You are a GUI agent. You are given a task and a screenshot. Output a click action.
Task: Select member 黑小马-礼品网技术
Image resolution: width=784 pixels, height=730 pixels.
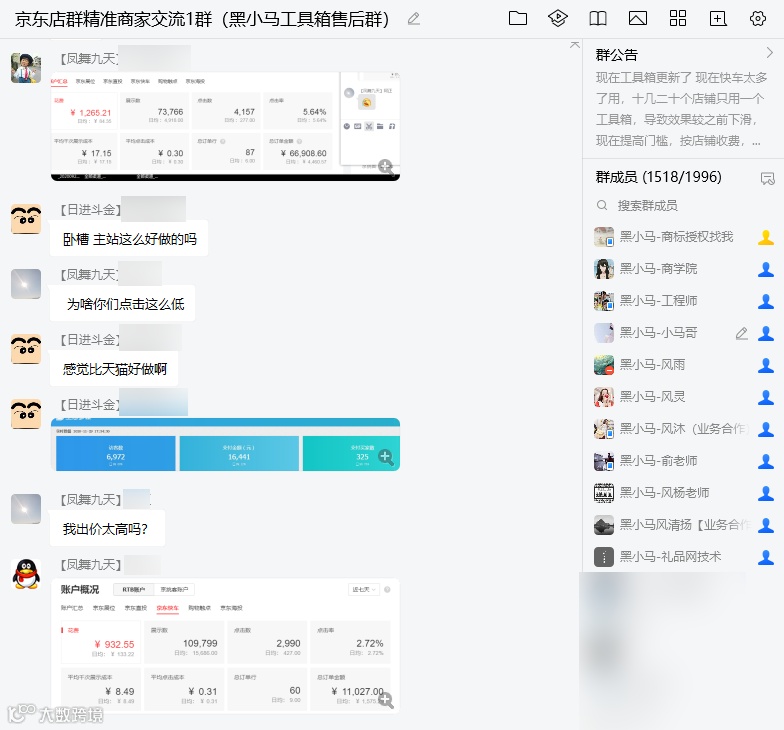click(x=683, y=556)
